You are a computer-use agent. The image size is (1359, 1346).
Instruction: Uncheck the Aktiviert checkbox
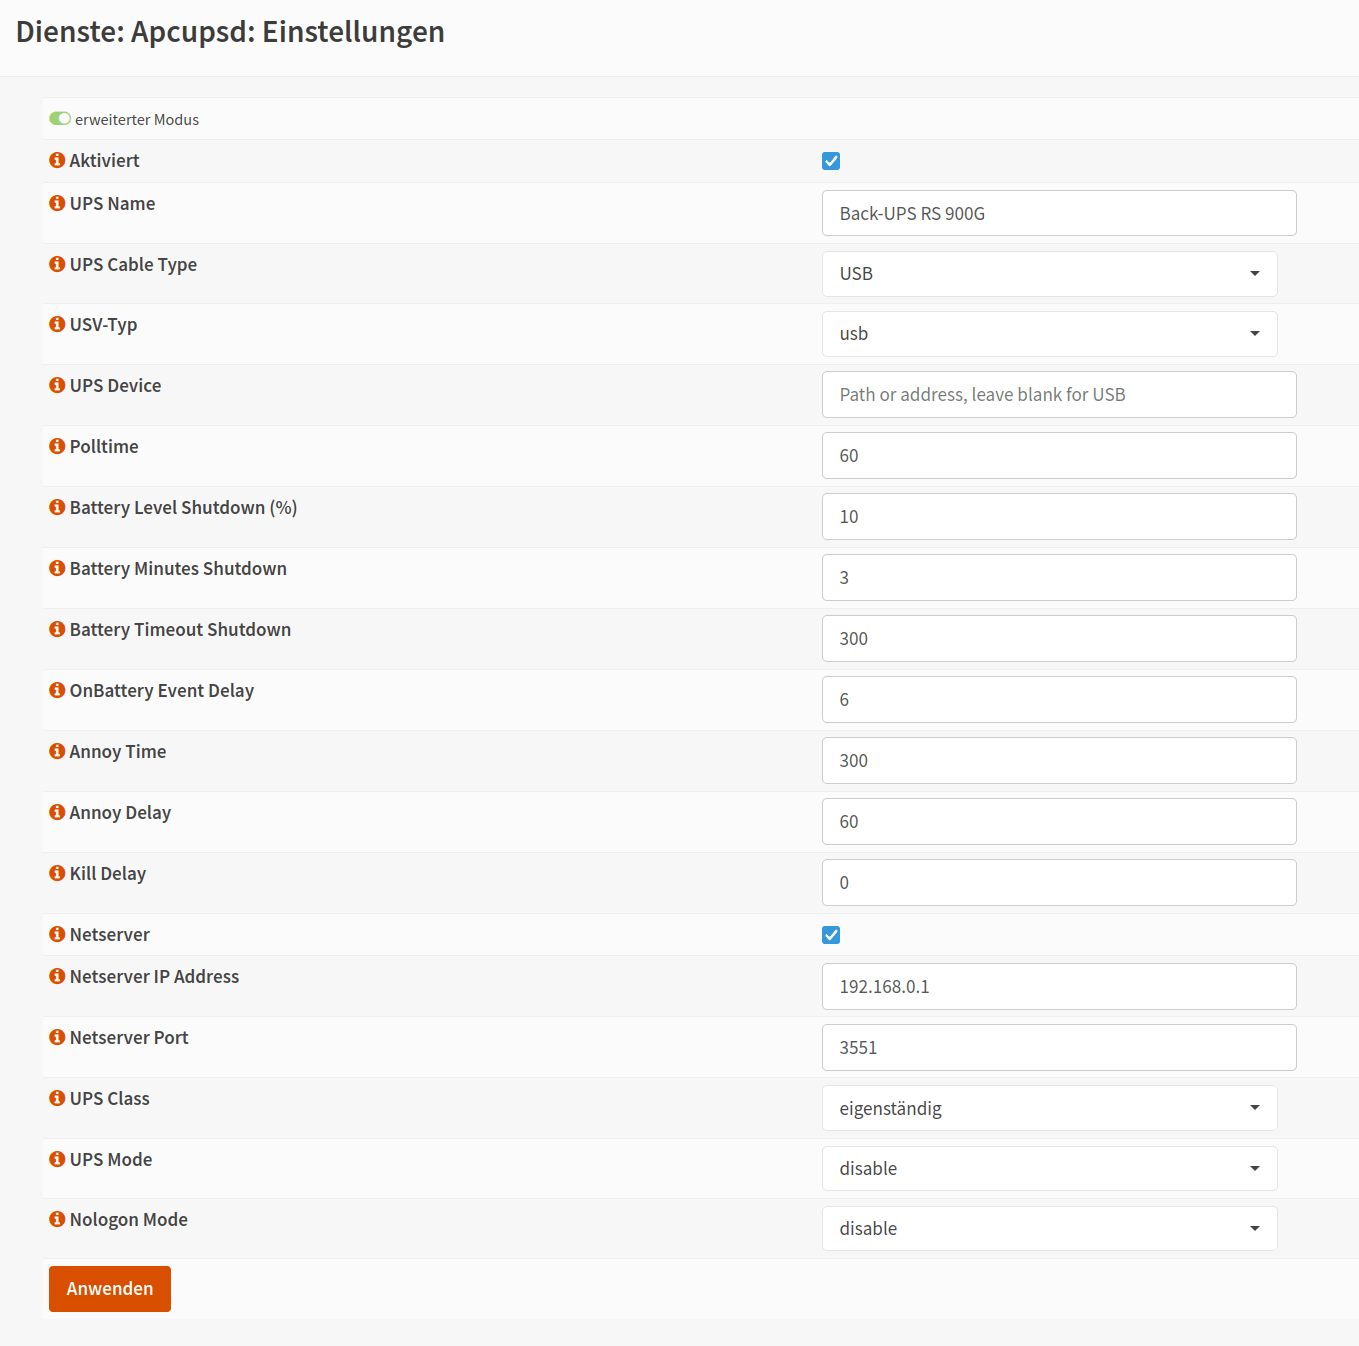point(831,161)
